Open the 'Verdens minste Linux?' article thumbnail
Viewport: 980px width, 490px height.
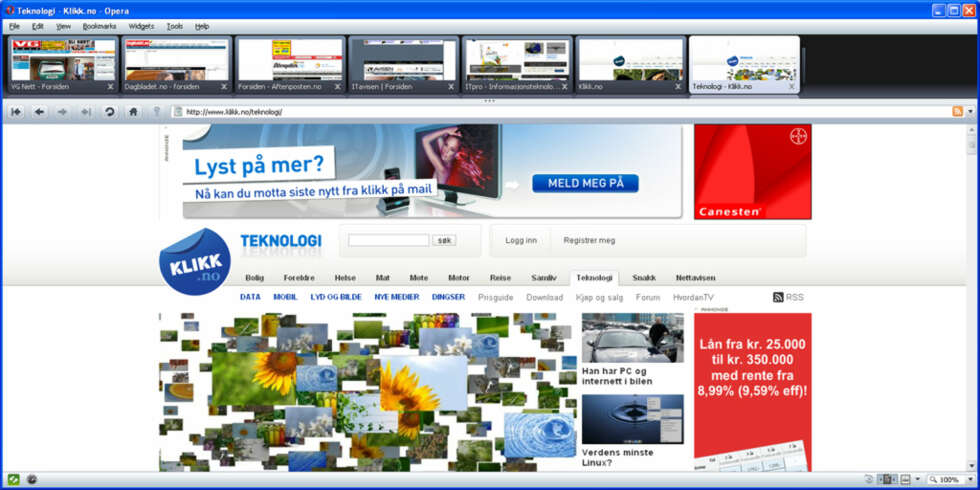coord(632,419)
